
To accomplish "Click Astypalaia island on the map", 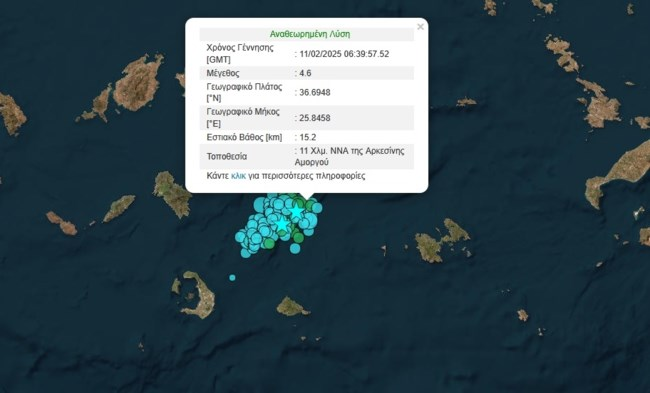I will click(x=442, y=241).
